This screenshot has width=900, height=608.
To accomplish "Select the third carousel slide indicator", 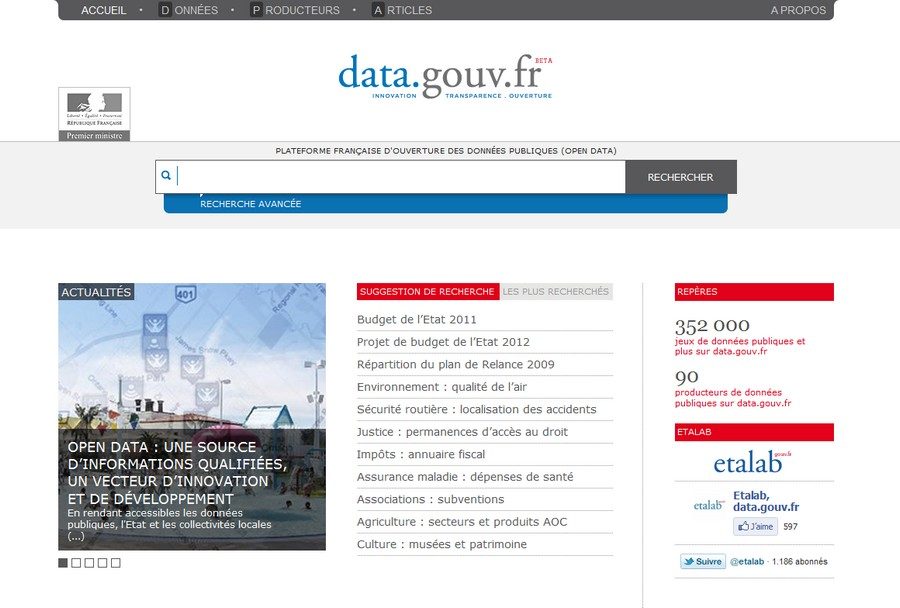I will click(x=89, y=563).
